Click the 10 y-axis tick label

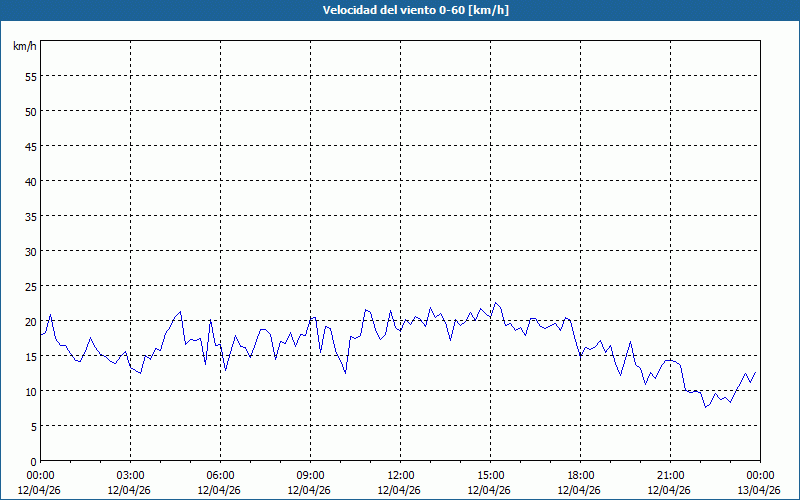(30, 391)
